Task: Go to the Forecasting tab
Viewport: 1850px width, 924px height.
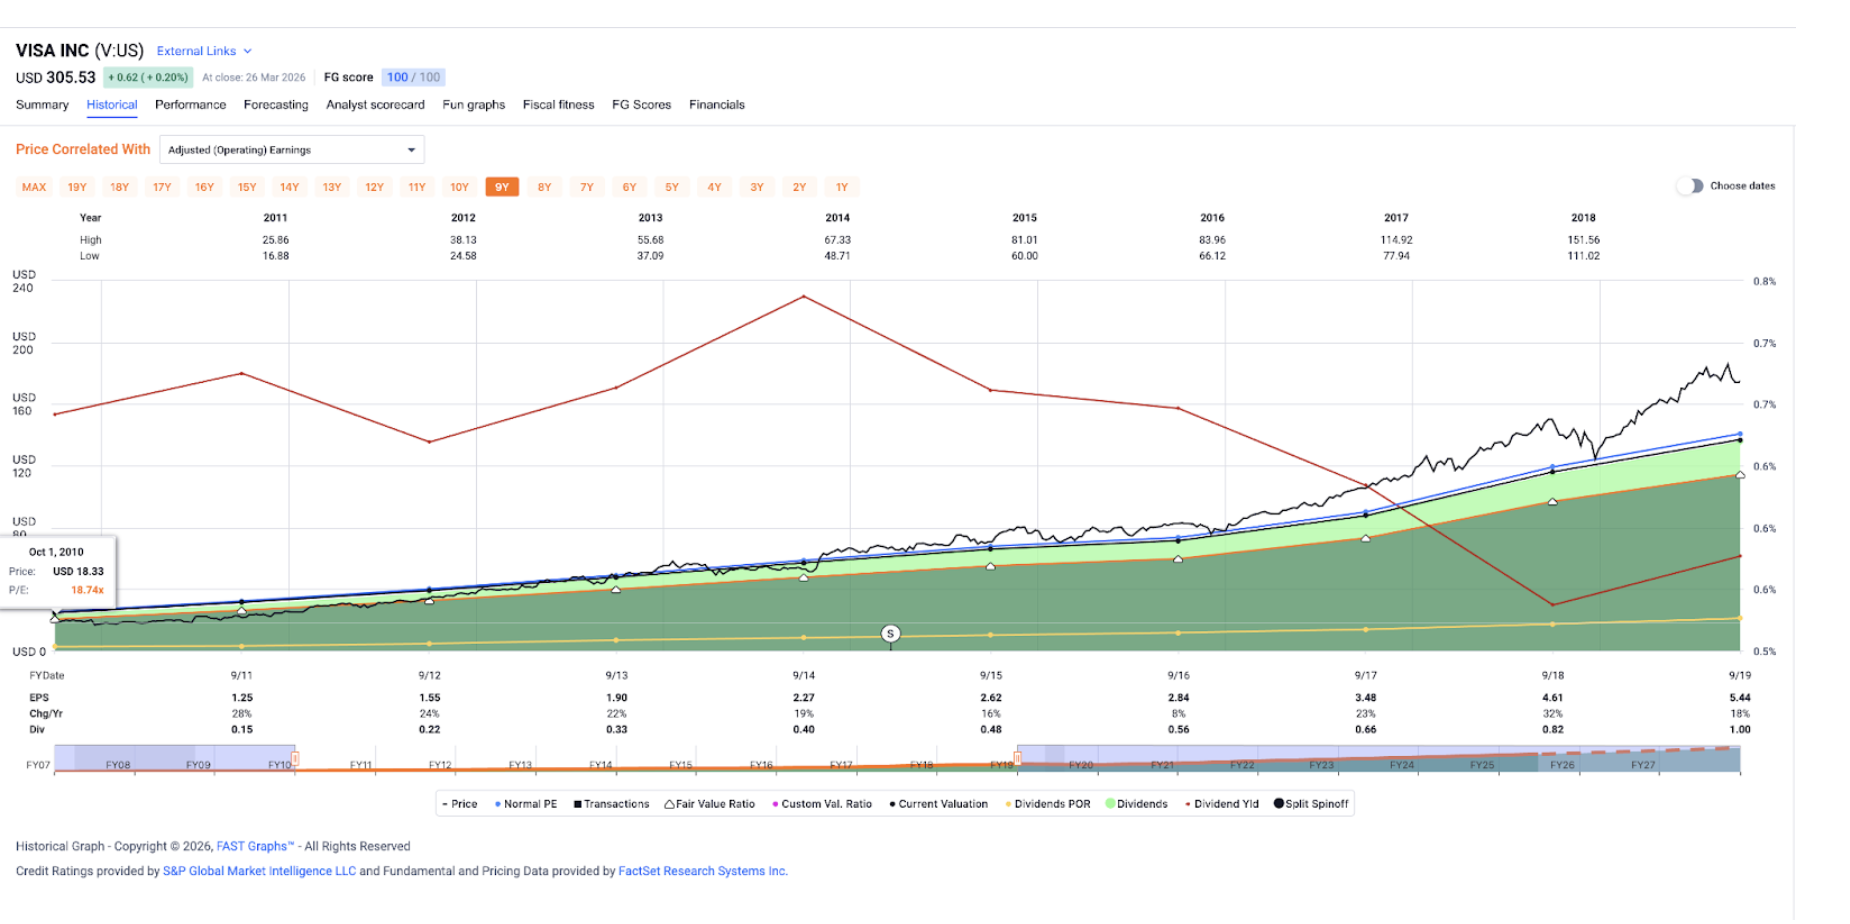Action: tap(276, 105)
